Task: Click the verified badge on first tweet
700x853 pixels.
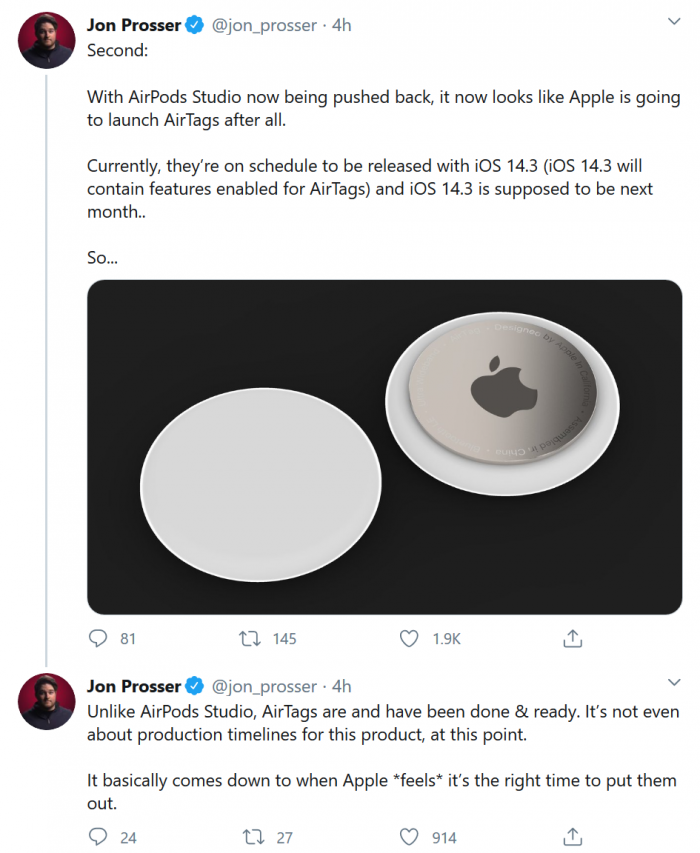Action: click(x=194, y=24)
